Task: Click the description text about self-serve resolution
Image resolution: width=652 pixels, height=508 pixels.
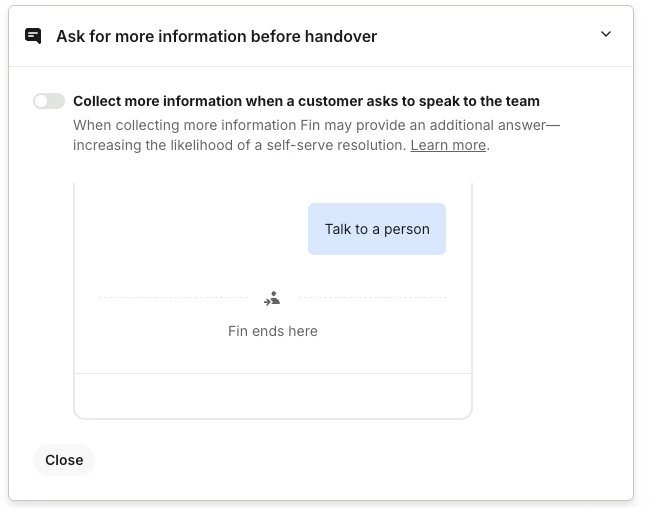Action: 240,145
